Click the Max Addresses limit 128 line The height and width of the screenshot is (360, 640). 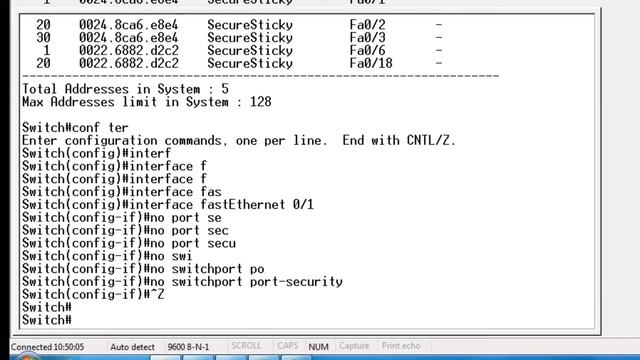[x=147, y=102]
